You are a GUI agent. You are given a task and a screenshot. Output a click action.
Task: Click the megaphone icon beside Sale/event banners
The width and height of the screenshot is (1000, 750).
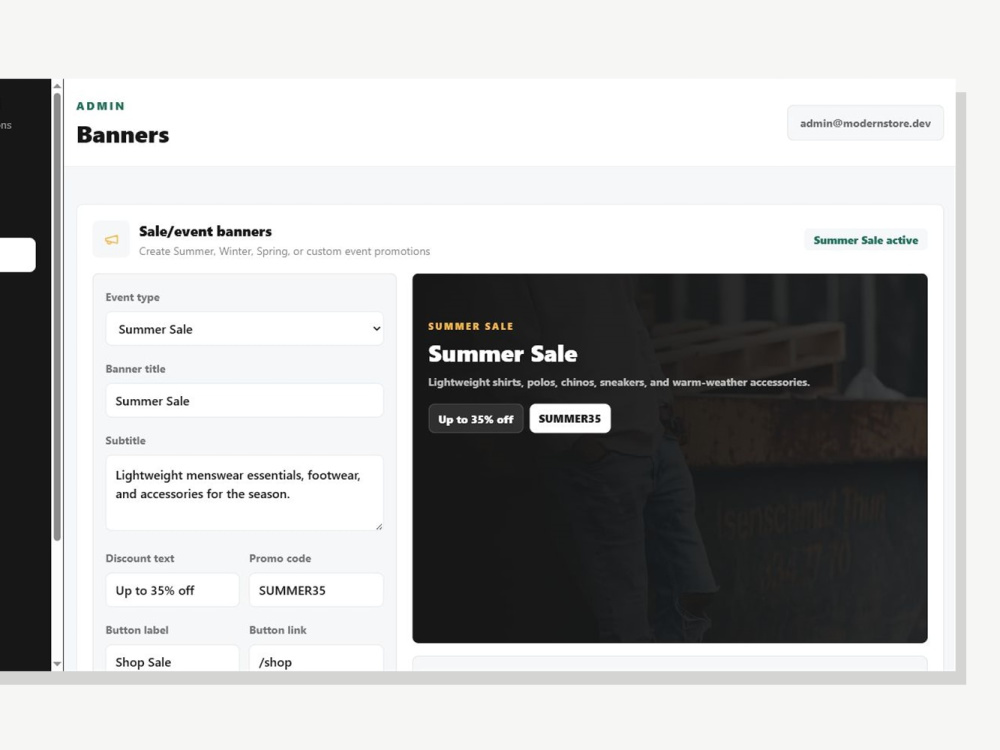click(112, 240)
